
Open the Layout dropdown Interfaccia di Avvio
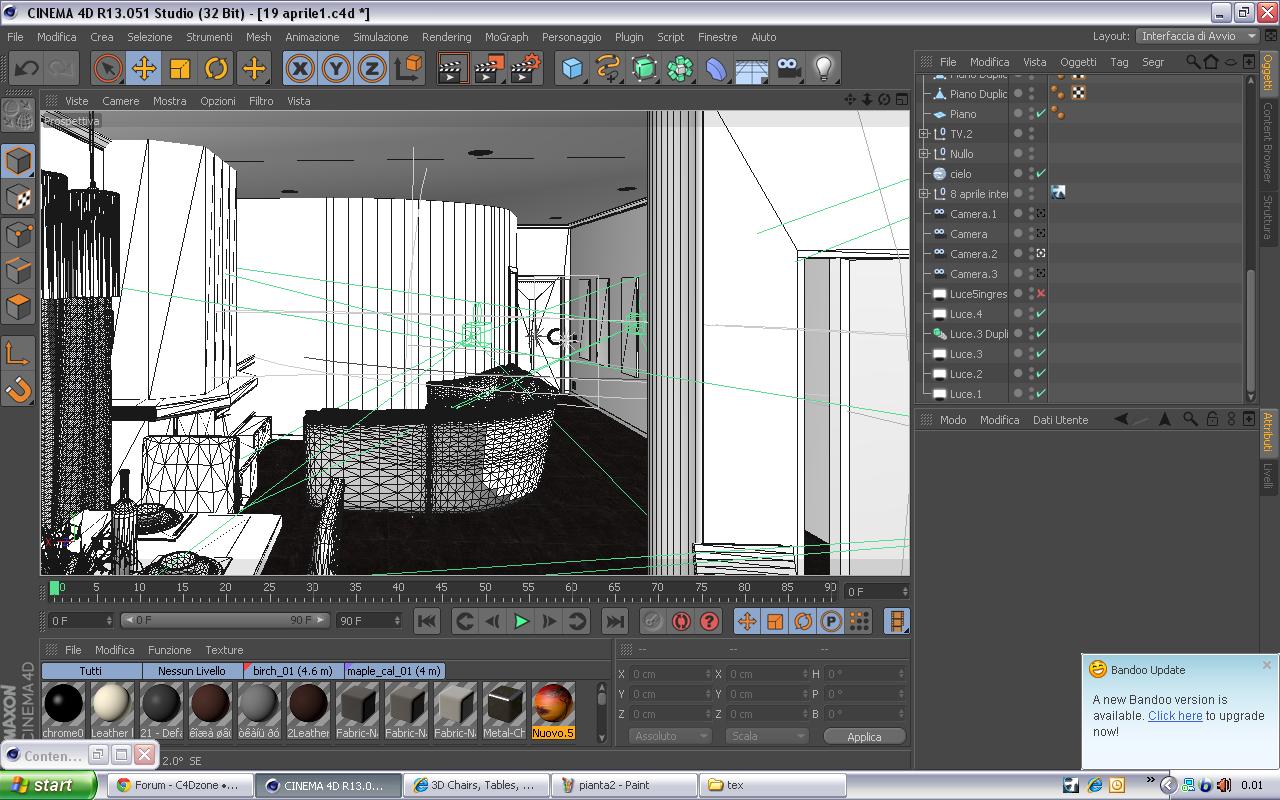[x=1197, y=35]
